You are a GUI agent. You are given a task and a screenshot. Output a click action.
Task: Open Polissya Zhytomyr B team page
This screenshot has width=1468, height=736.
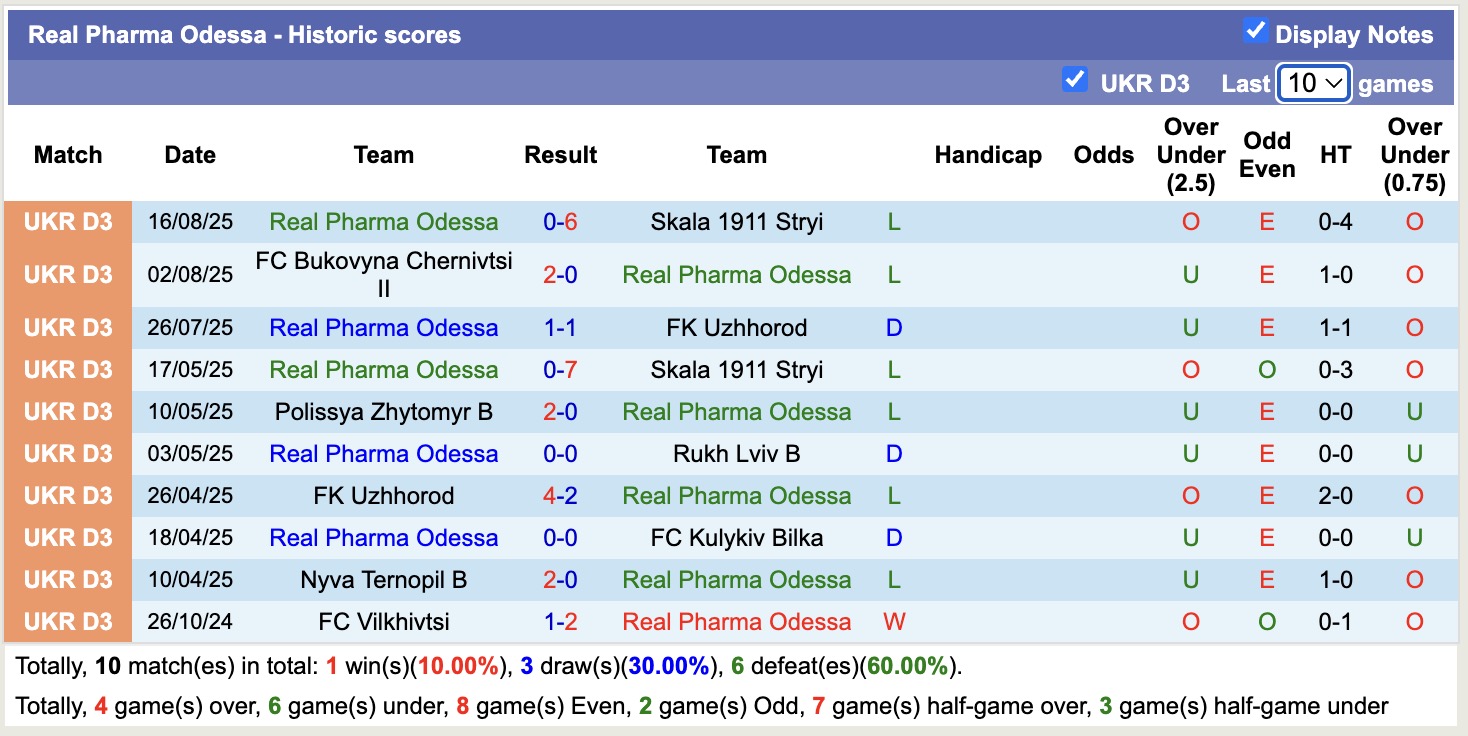(x=383, y=412)
